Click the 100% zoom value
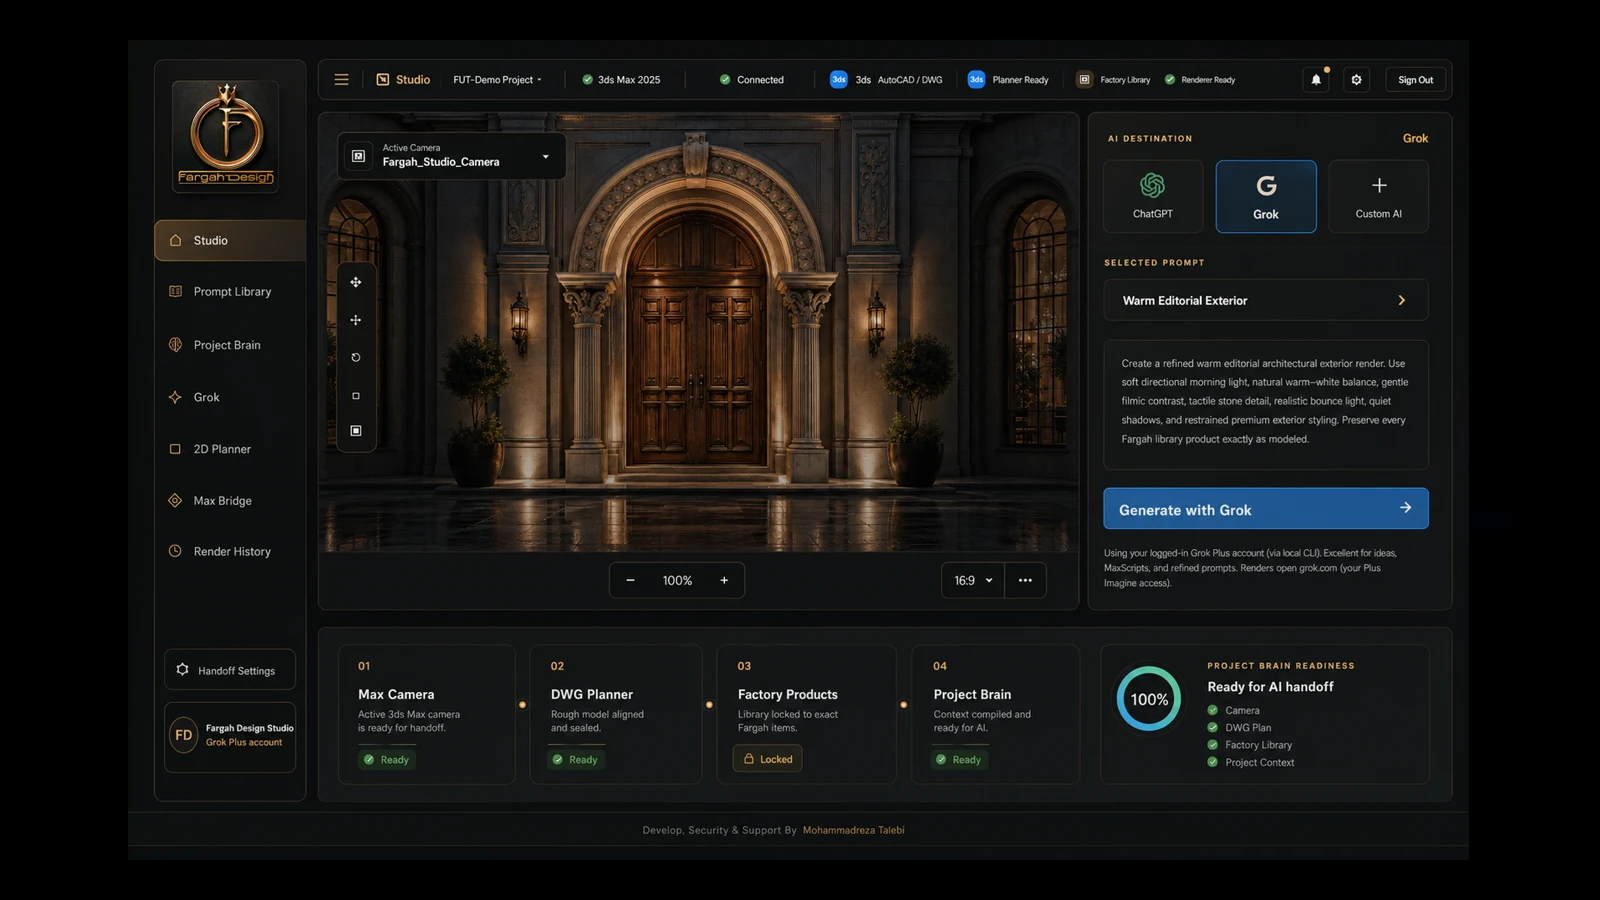Image resolution: width=1600 pixels, height=900 pixels. (677, 581)
